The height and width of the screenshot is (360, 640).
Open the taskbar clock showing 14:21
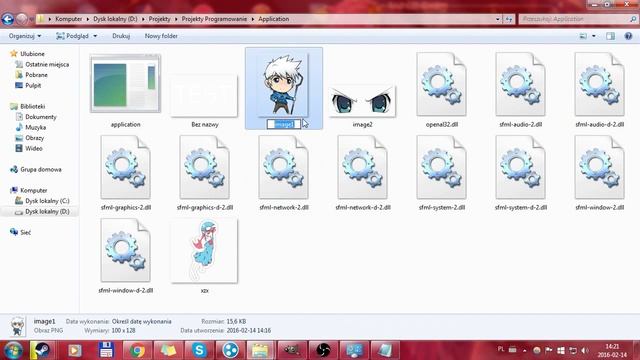[613, 351]
